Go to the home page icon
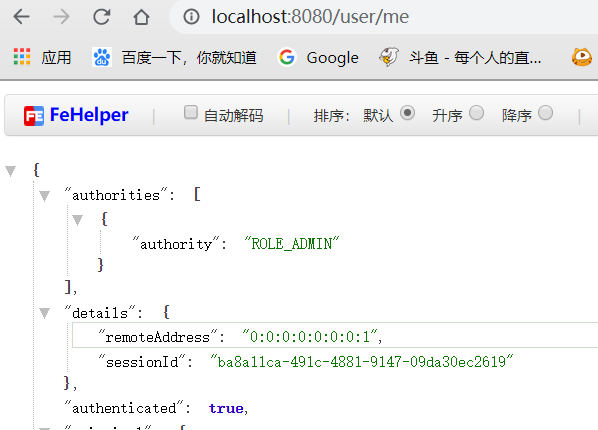This screenshot has height=430, width=598. point(141,17)
